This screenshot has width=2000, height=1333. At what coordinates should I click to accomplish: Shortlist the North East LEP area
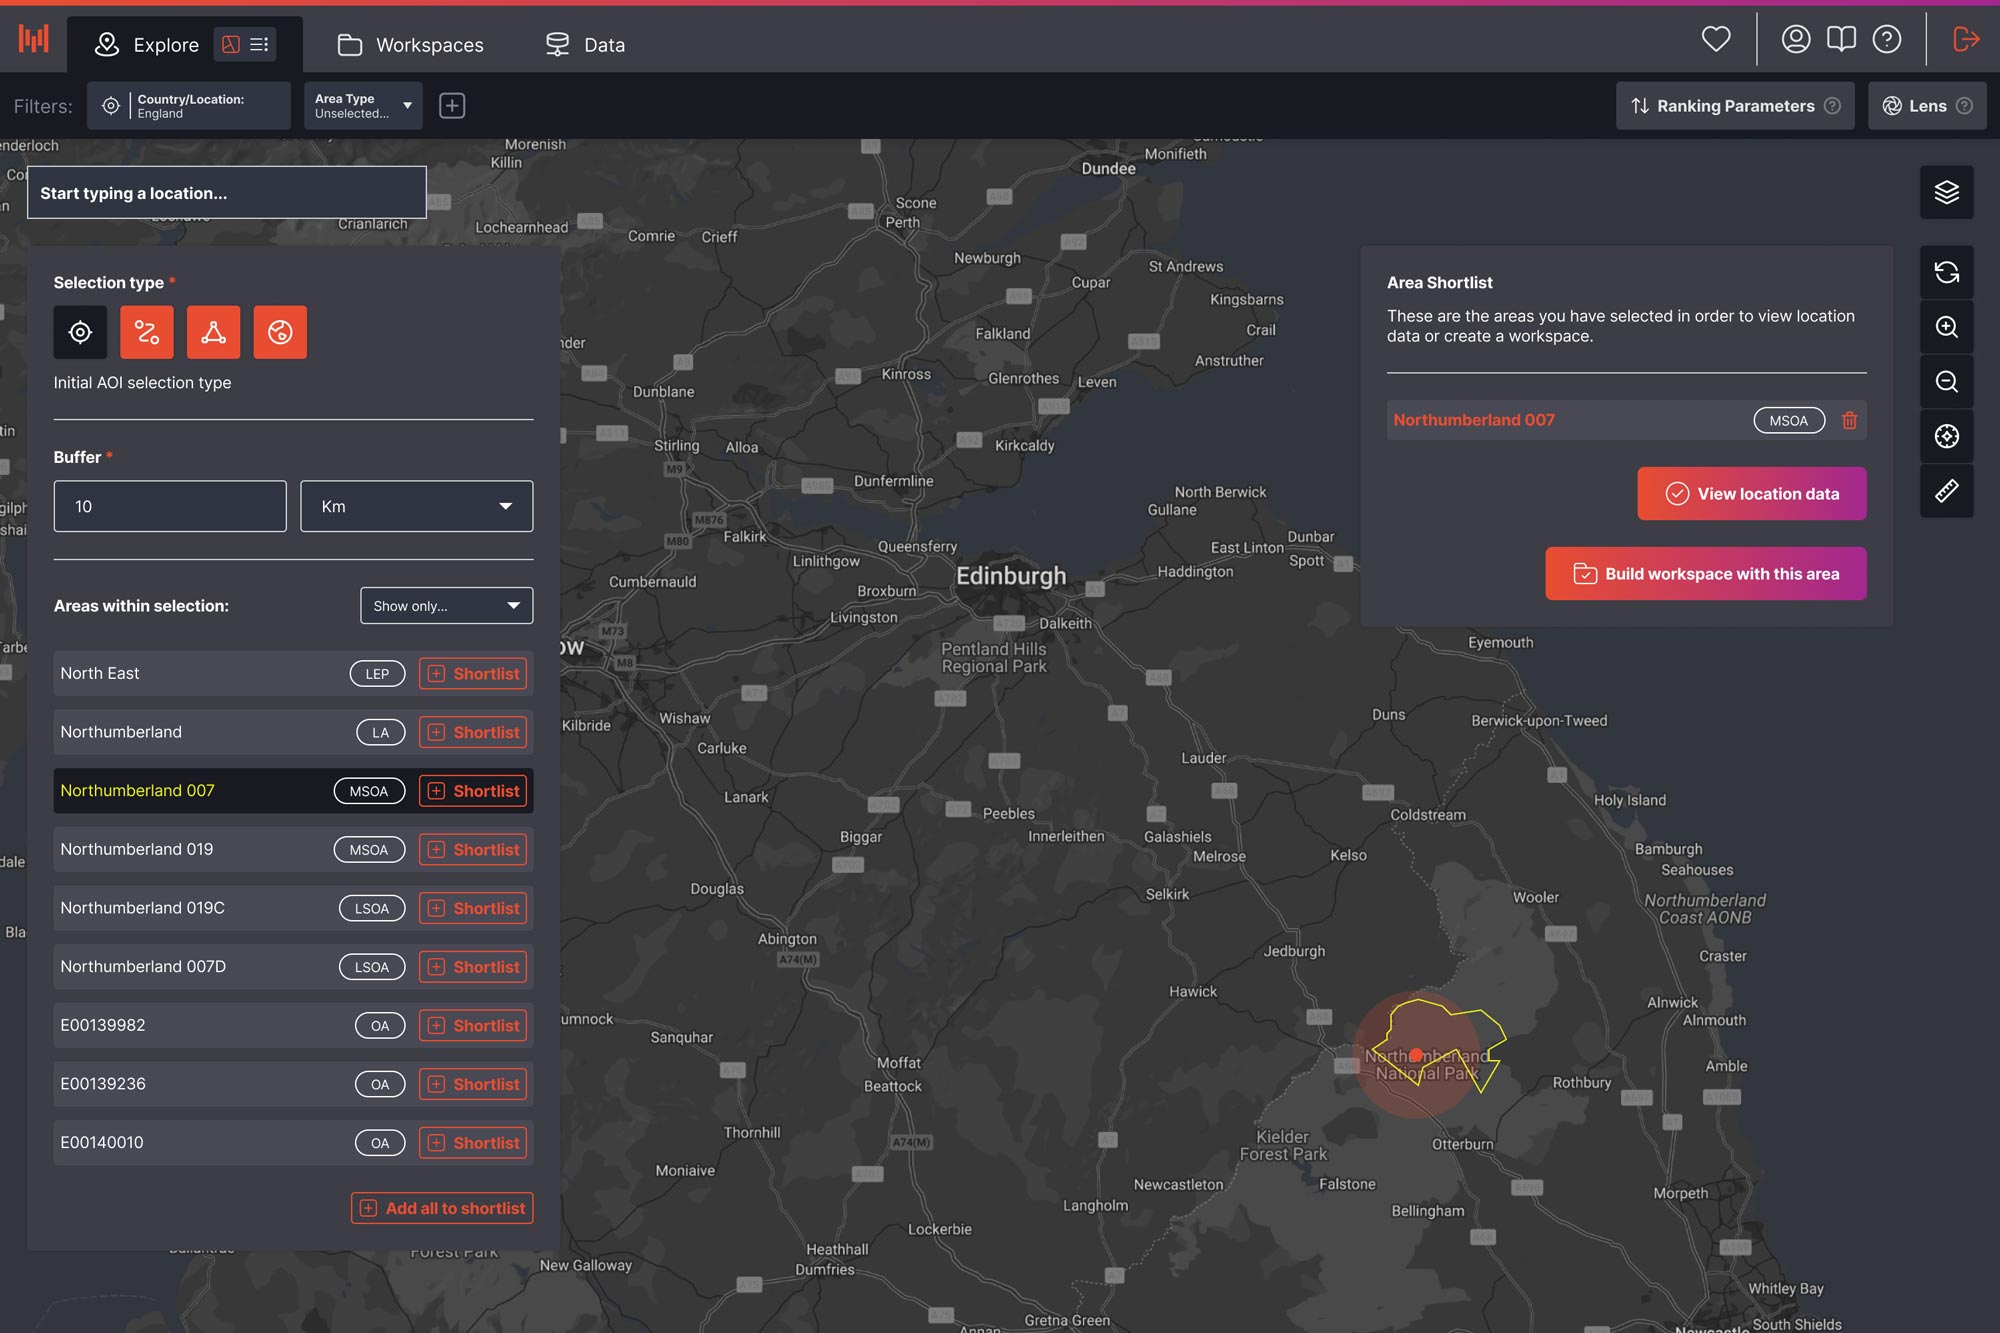[475, 673]
